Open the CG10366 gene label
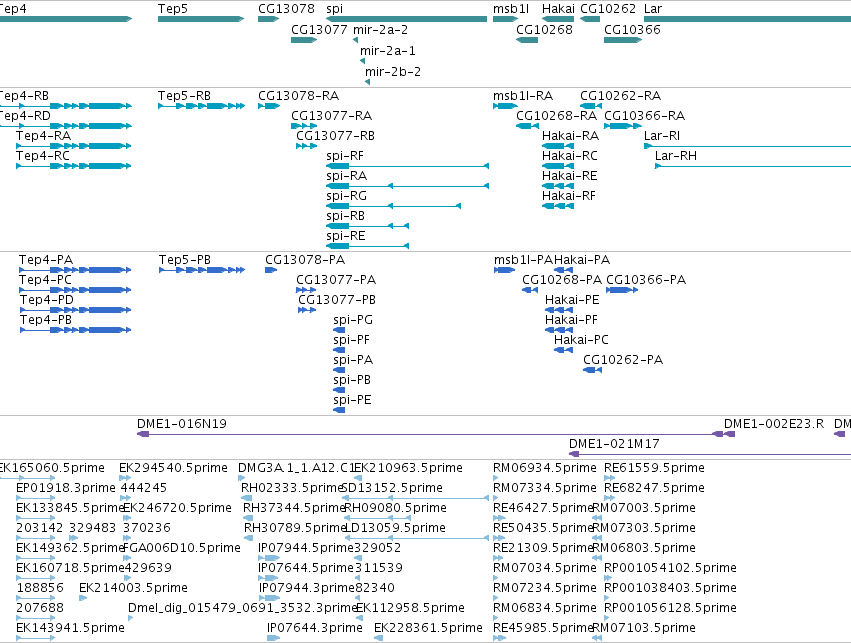 click(632, 30)
